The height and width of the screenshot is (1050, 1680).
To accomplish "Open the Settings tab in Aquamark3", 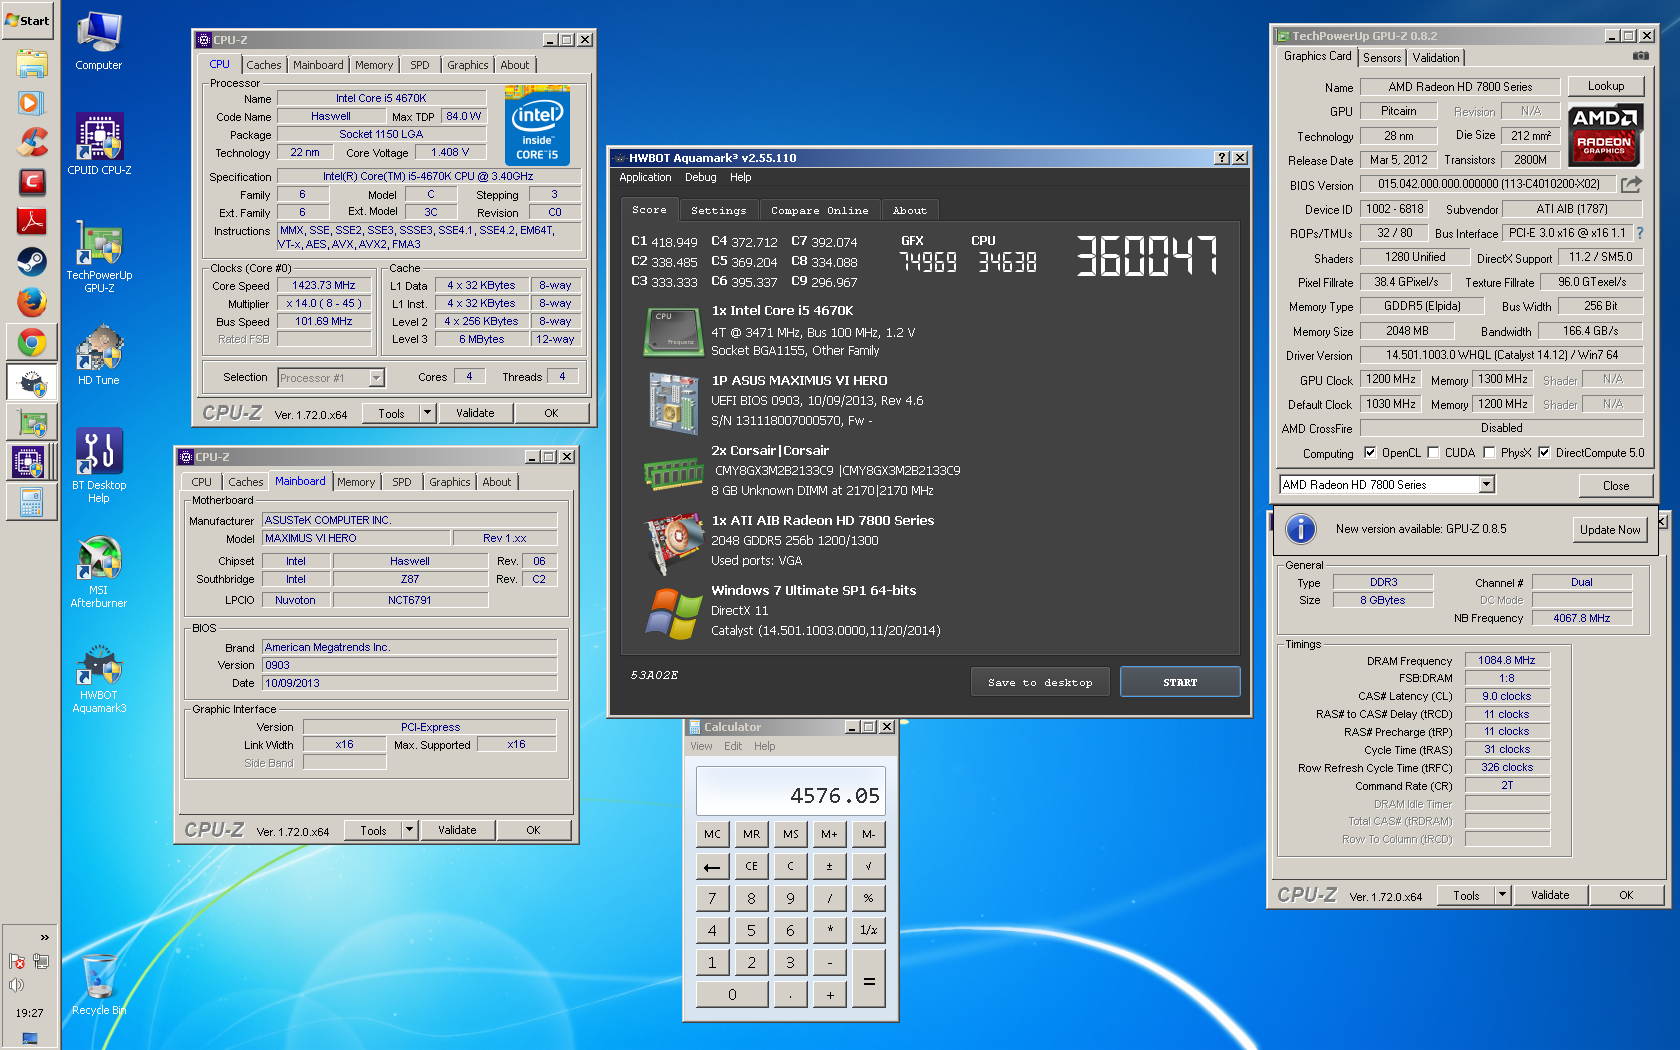I will [718, 210].
